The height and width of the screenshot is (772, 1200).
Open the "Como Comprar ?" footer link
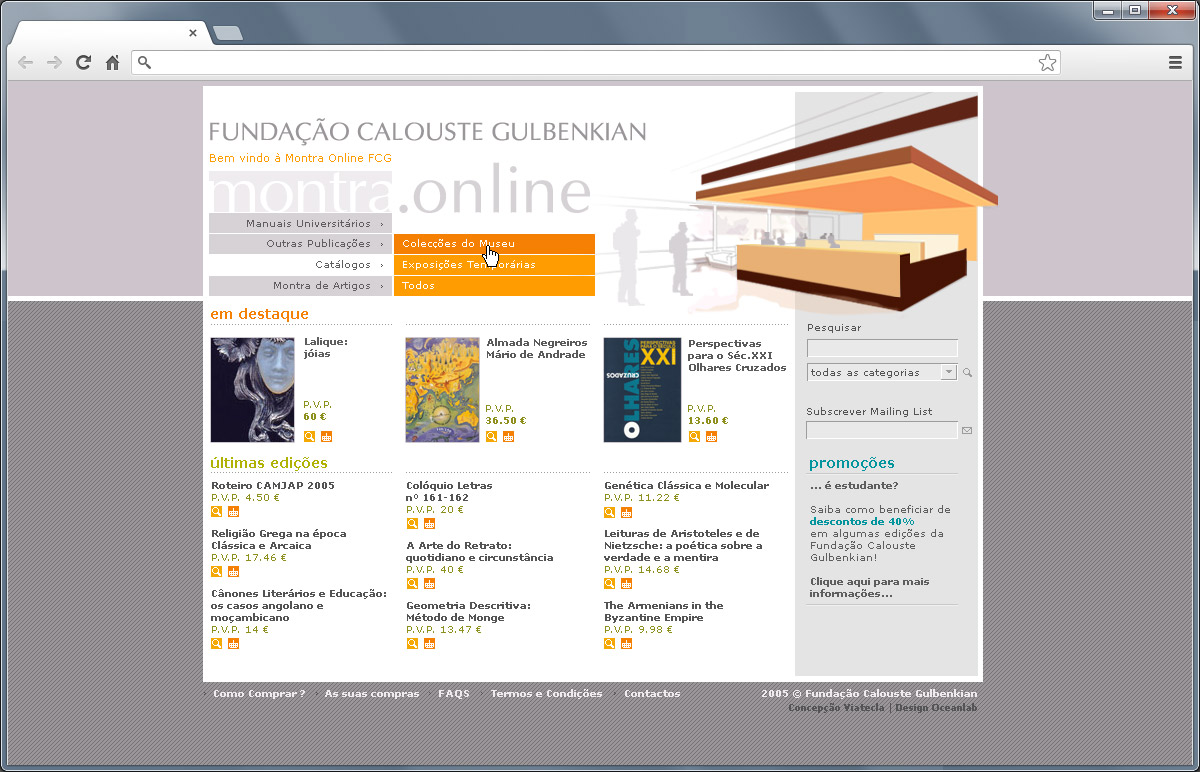pos(259,693)
